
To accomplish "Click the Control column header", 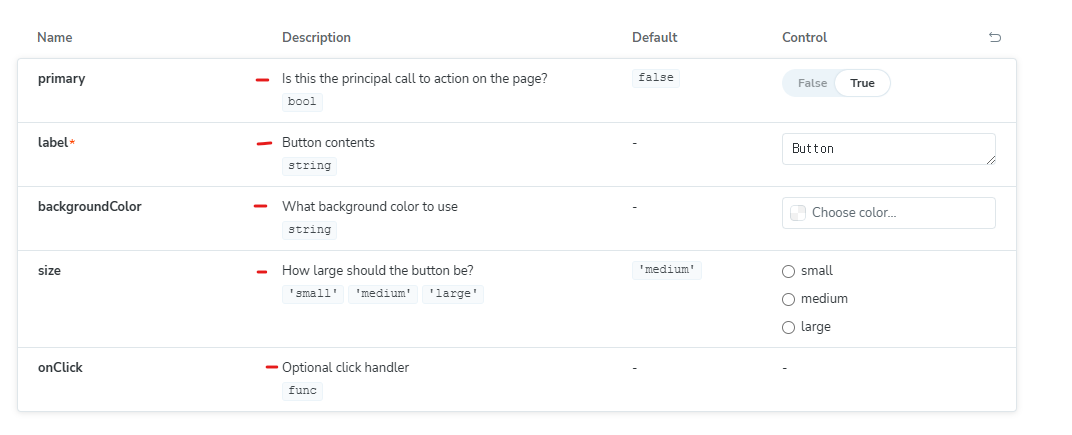I will (x=805, y=38).
